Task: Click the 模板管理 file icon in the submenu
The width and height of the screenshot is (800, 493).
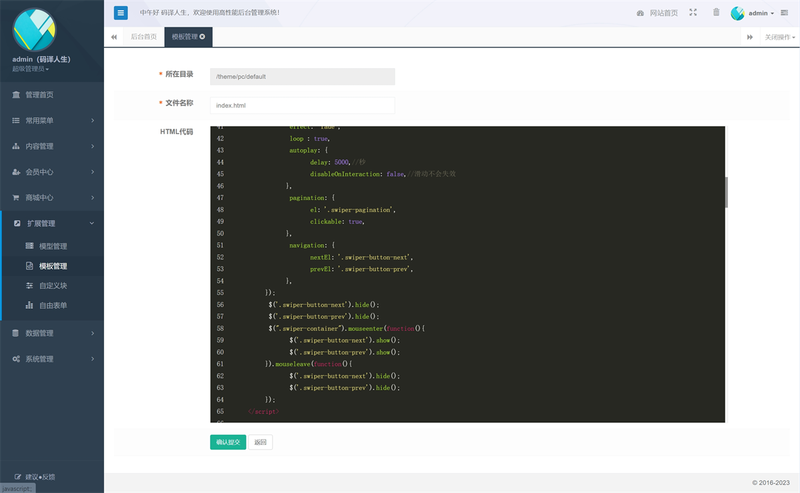Action: (x=30, y=266)
